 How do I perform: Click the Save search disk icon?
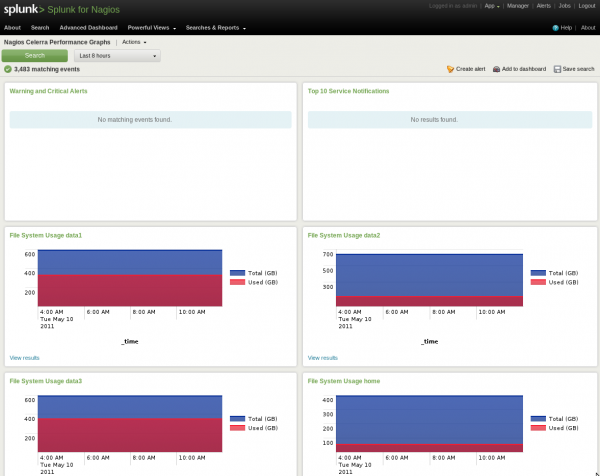(557, 69)
